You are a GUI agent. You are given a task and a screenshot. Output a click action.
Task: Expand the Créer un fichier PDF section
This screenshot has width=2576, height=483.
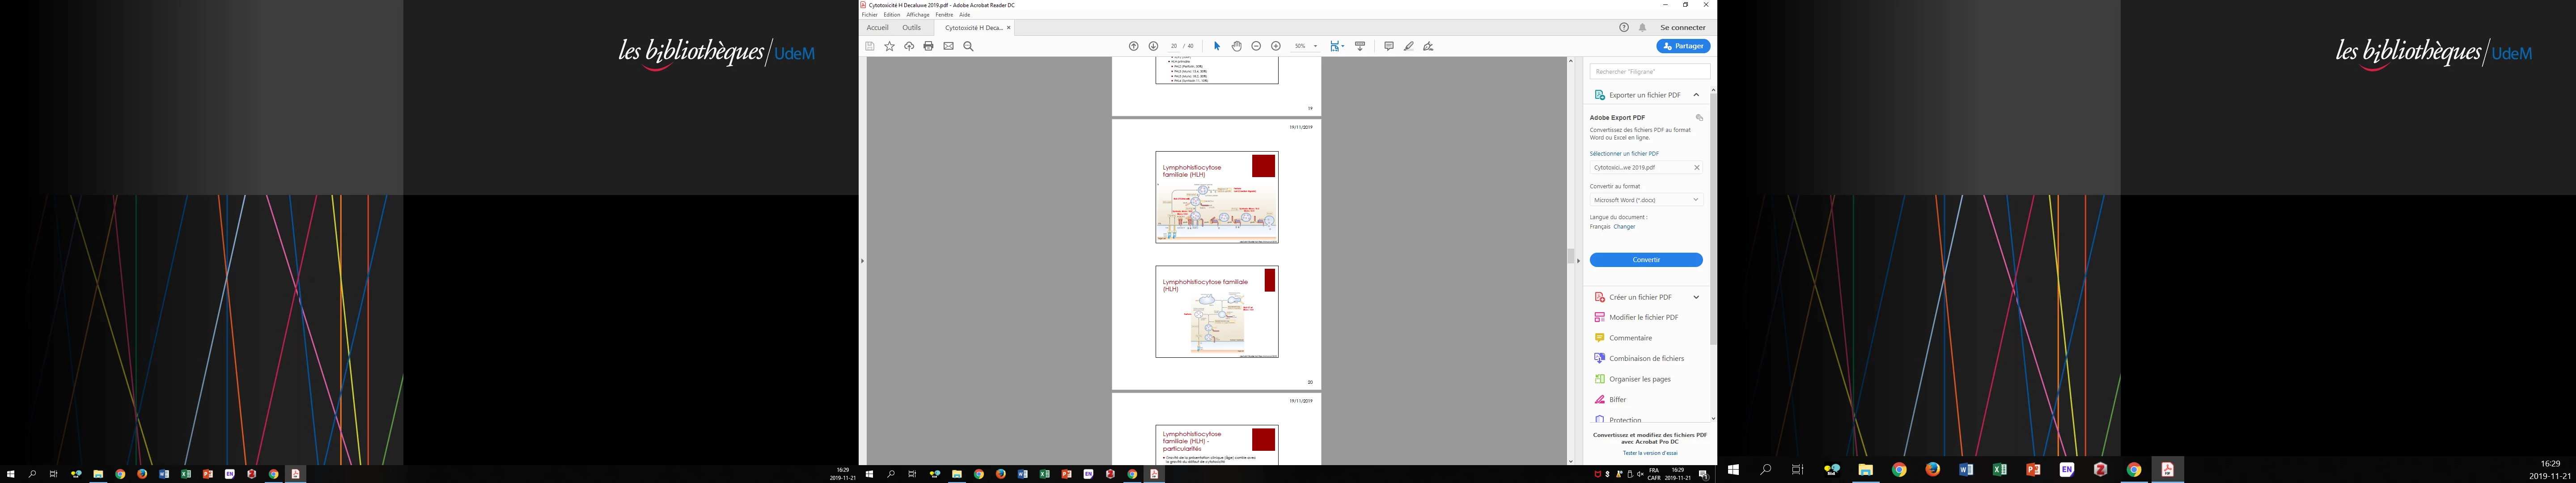1695,297
